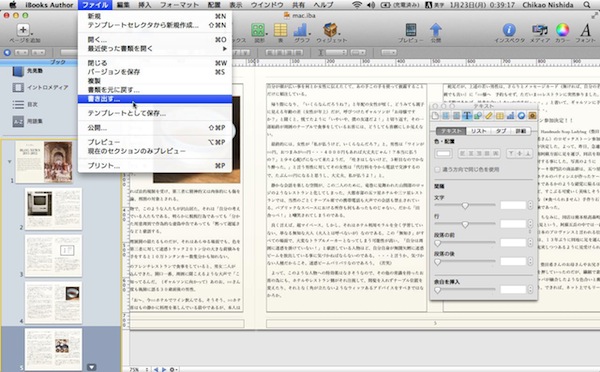The height and width of the screenshot is (372, 600).
Task: Select the Wrap inspector icon
Action: point(456,116)
